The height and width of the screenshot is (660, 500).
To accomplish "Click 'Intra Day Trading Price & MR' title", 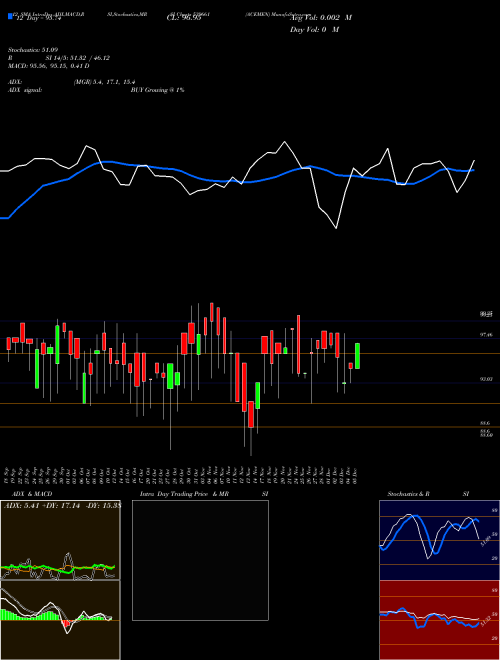I will (x=184, y=494).
